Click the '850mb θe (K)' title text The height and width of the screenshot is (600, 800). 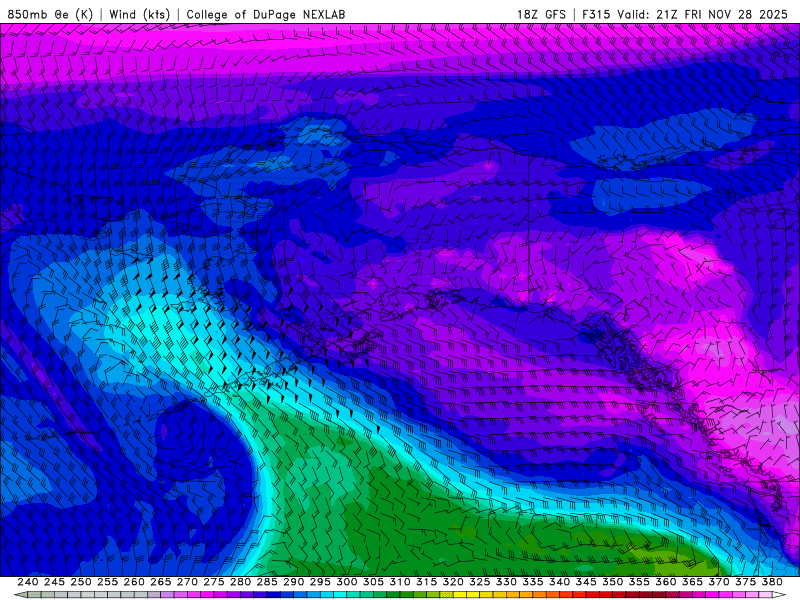(x=50, y=15)
